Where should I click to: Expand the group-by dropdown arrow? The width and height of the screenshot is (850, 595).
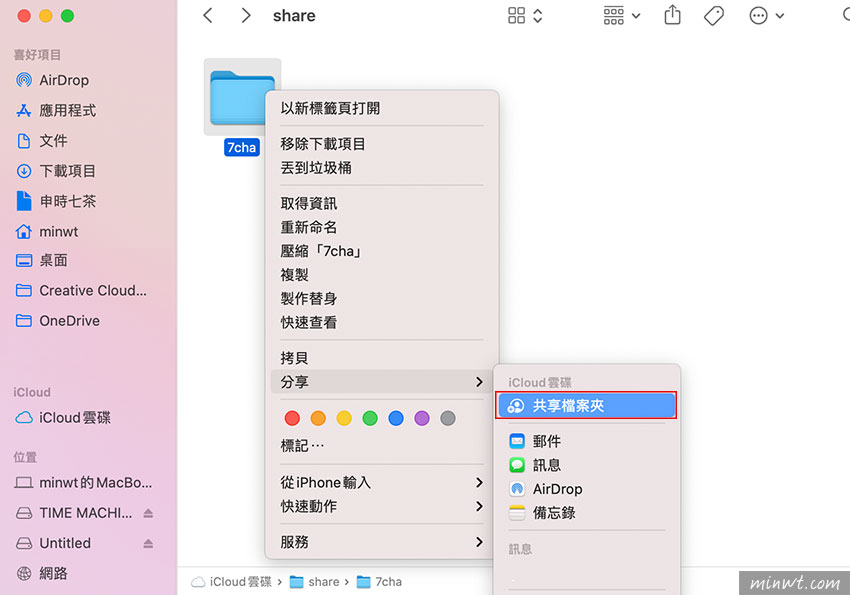point(636,16)
